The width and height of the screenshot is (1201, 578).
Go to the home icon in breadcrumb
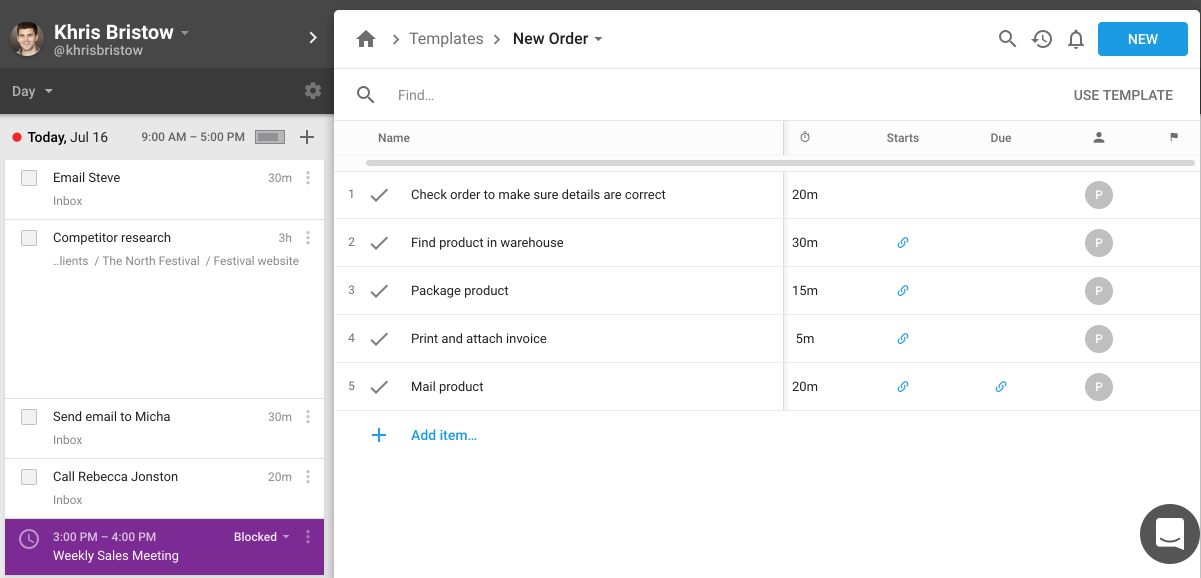[366, 39]
